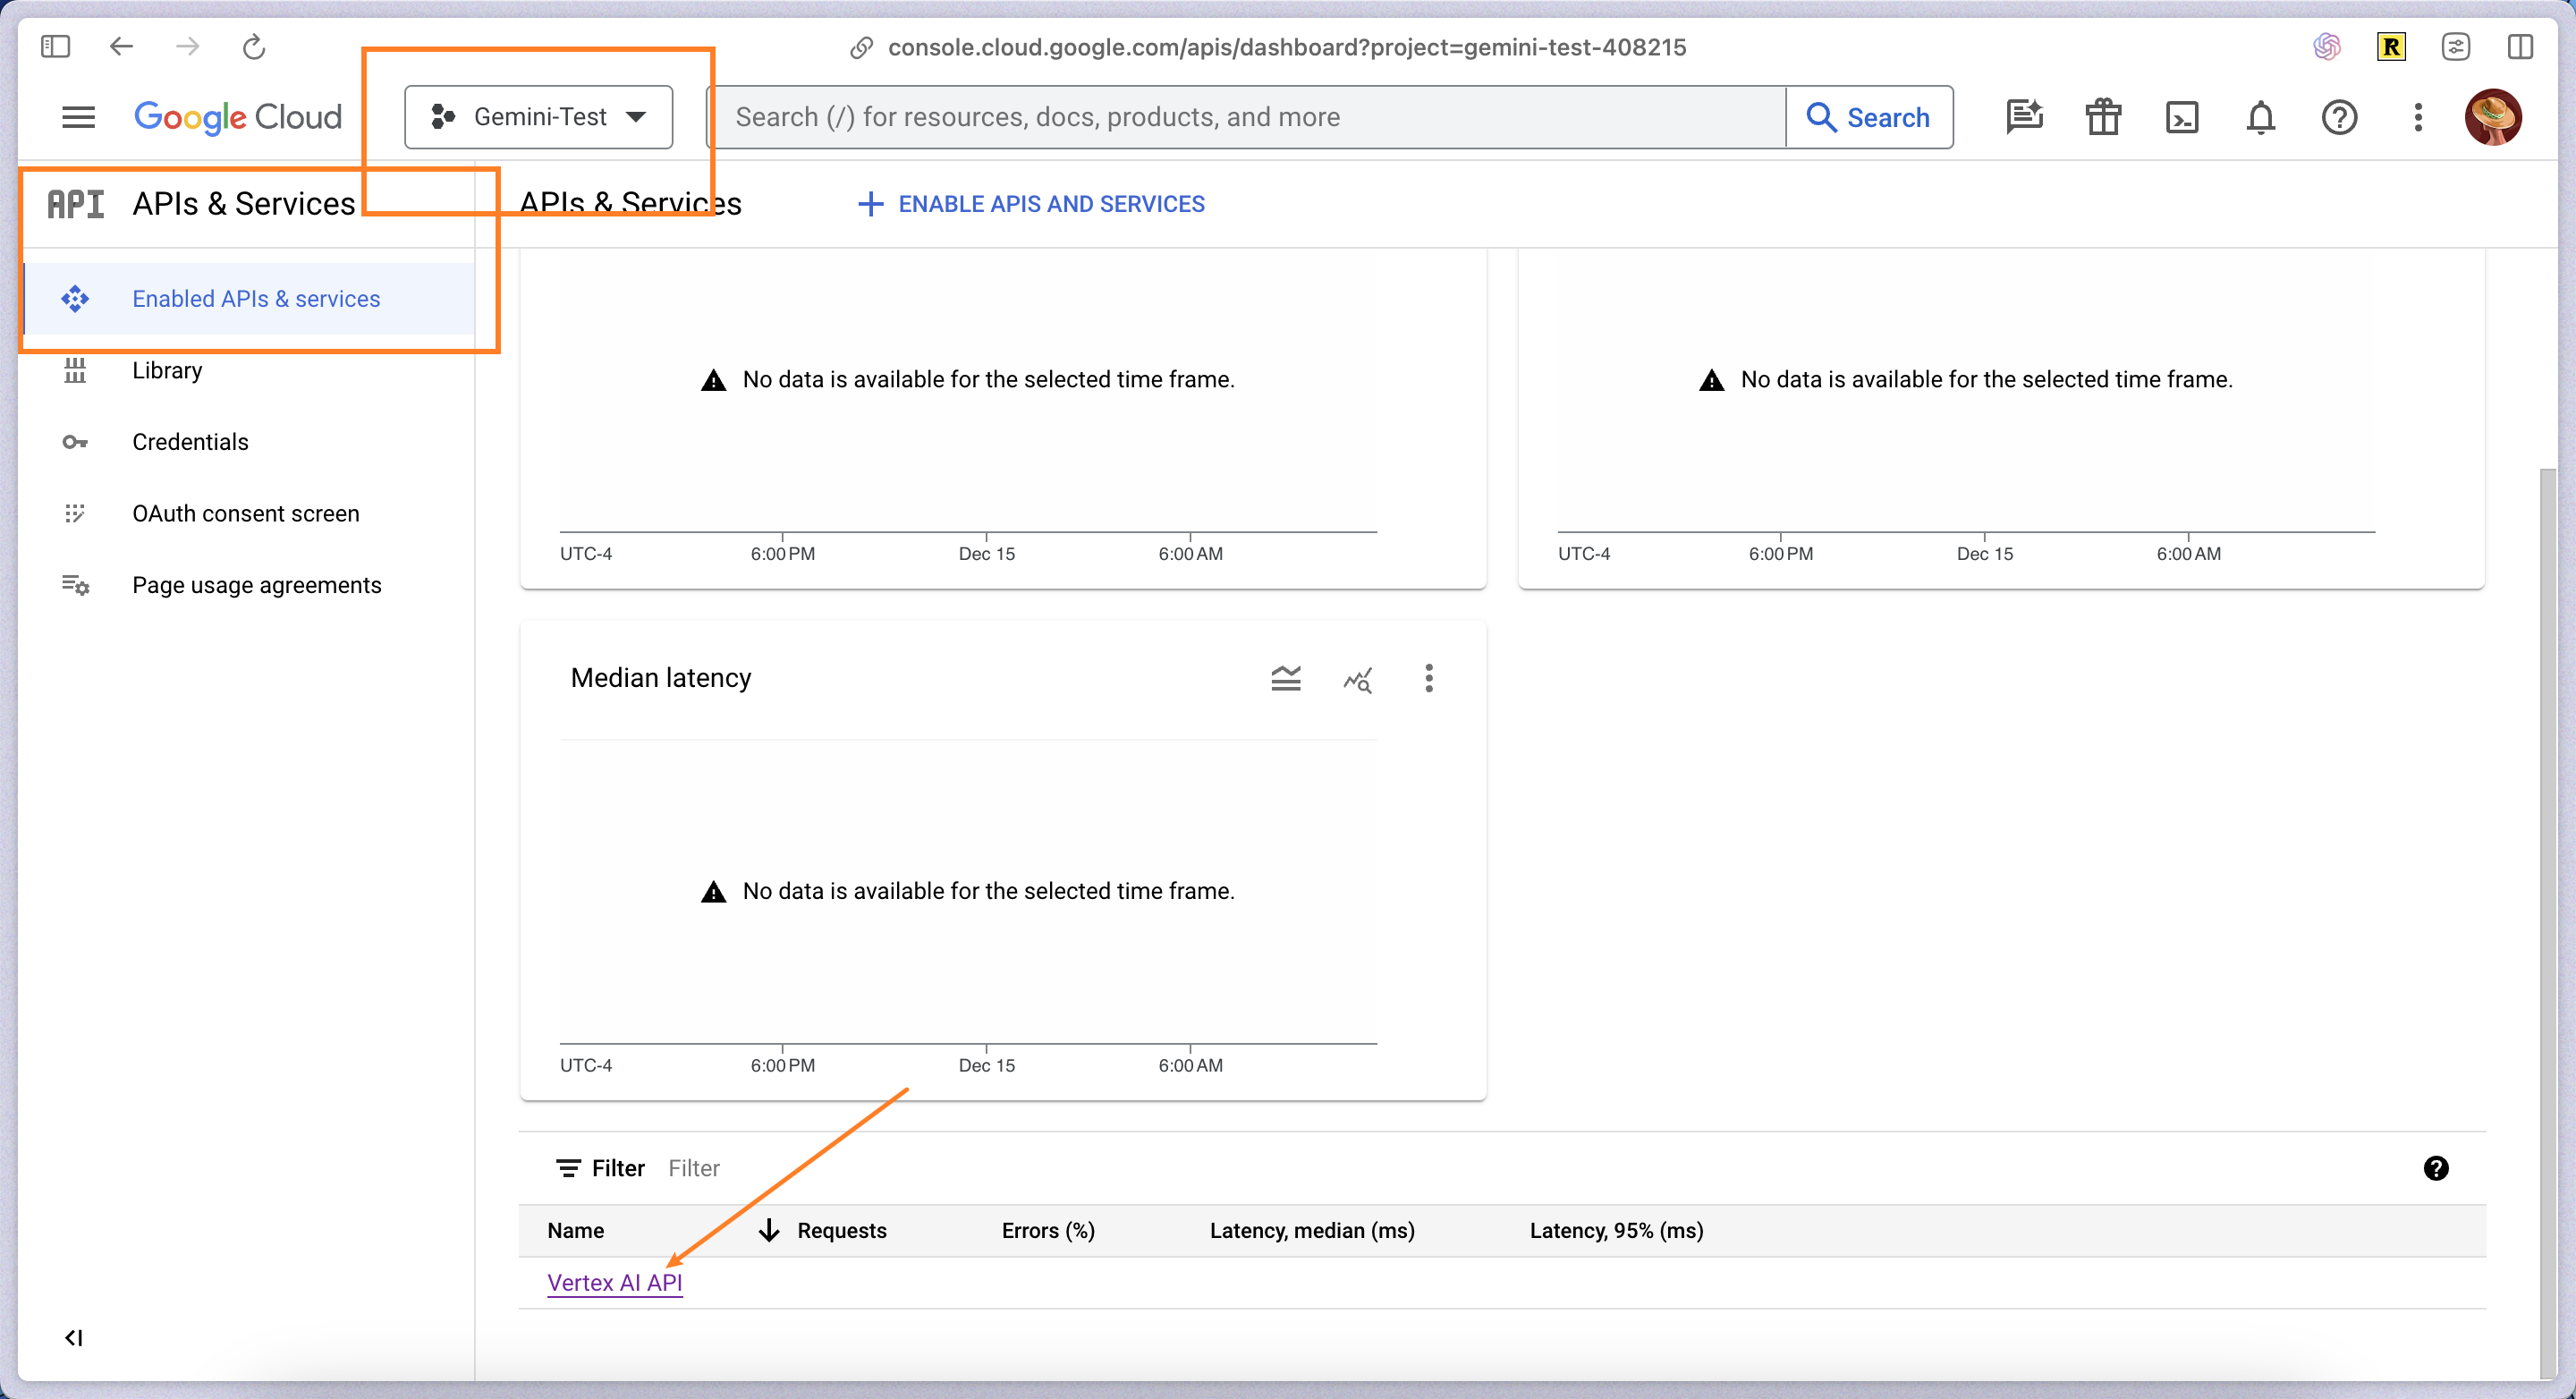Click ENABLE APIS AND SERVICES
The width and height of the screenshot is (2576, 1399).
click(x=1031, y=203)
